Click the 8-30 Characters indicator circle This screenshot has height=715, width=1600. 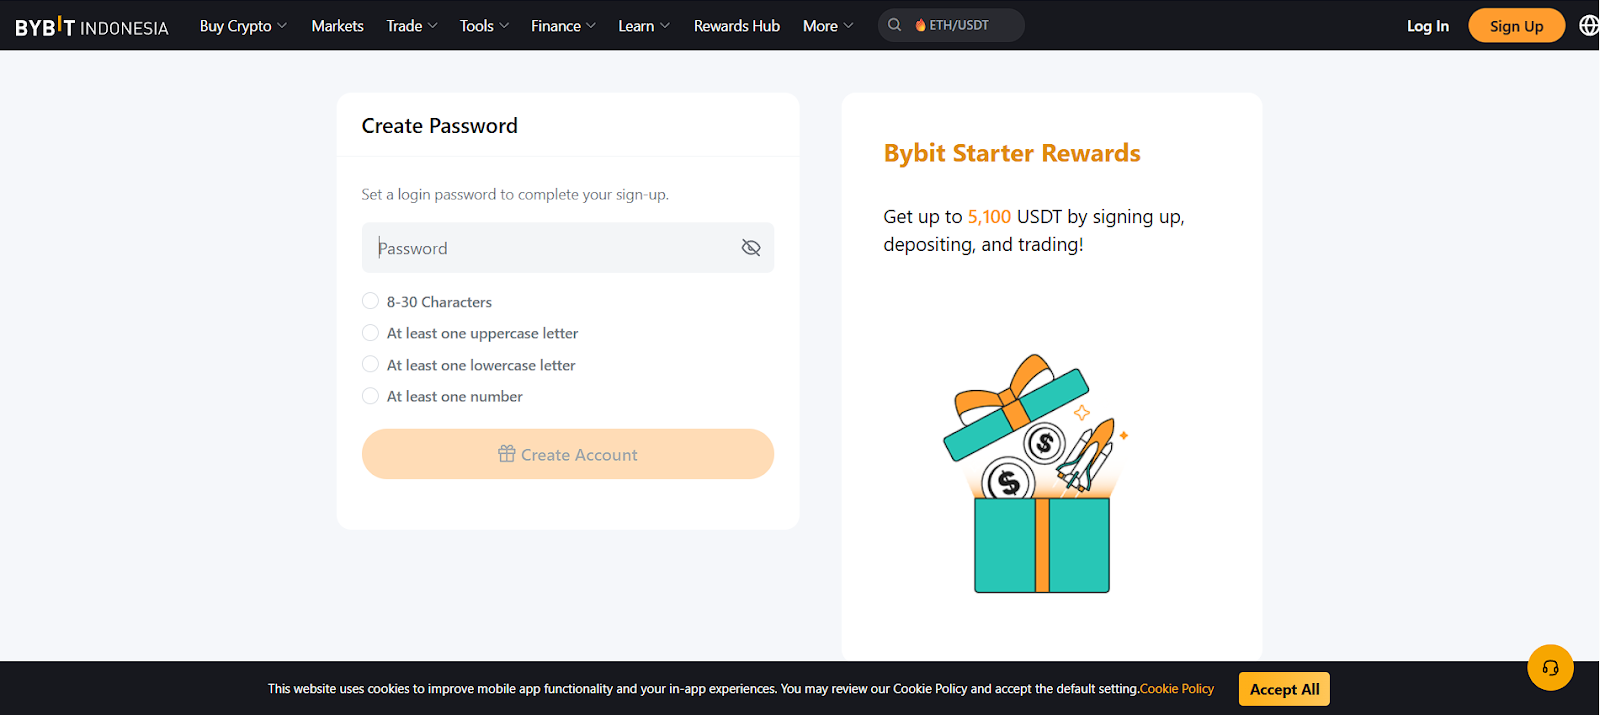coord(370,301)
